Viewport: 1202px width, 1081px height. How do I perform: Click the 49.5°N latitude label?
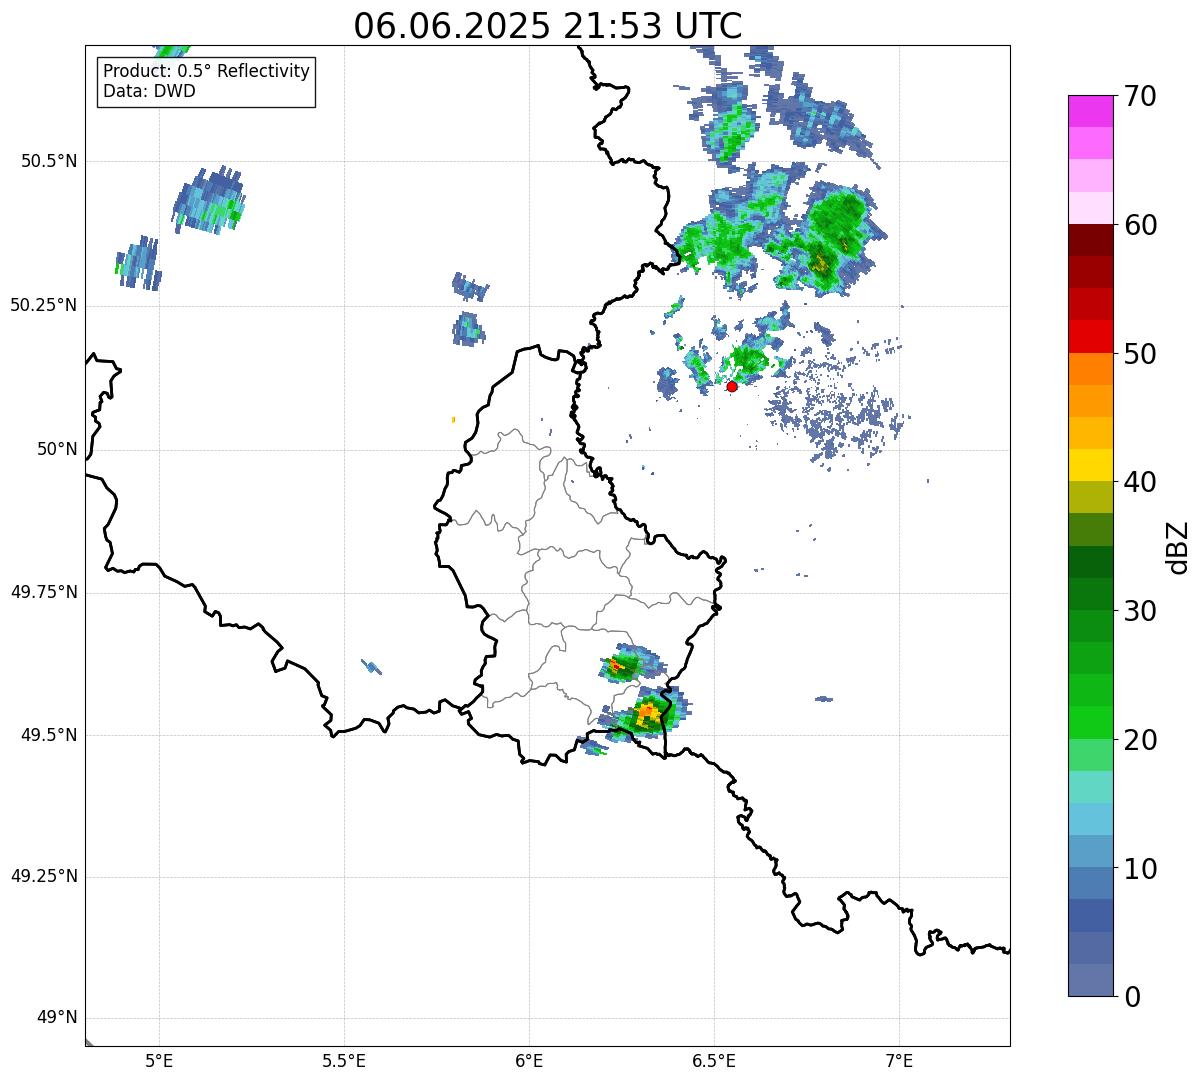[x=49, y=735]
